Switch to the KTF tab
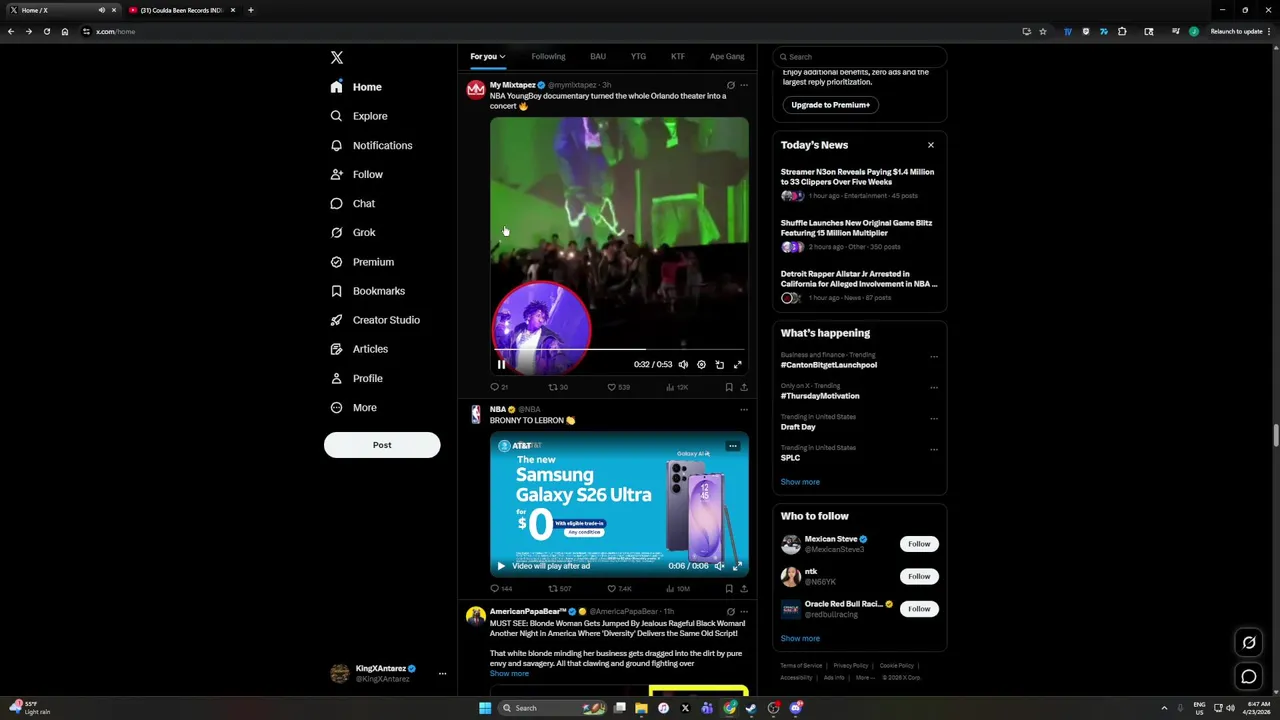Viewport: 1280px width, 720px height. (678, 57)
